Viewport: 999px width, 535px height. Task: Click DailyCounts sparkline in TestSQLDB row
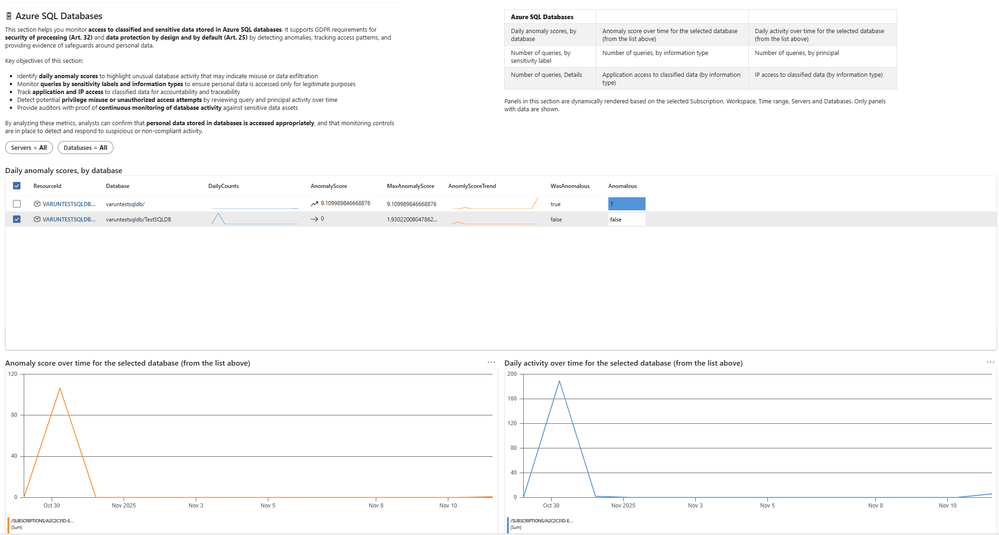click(254, 218)
